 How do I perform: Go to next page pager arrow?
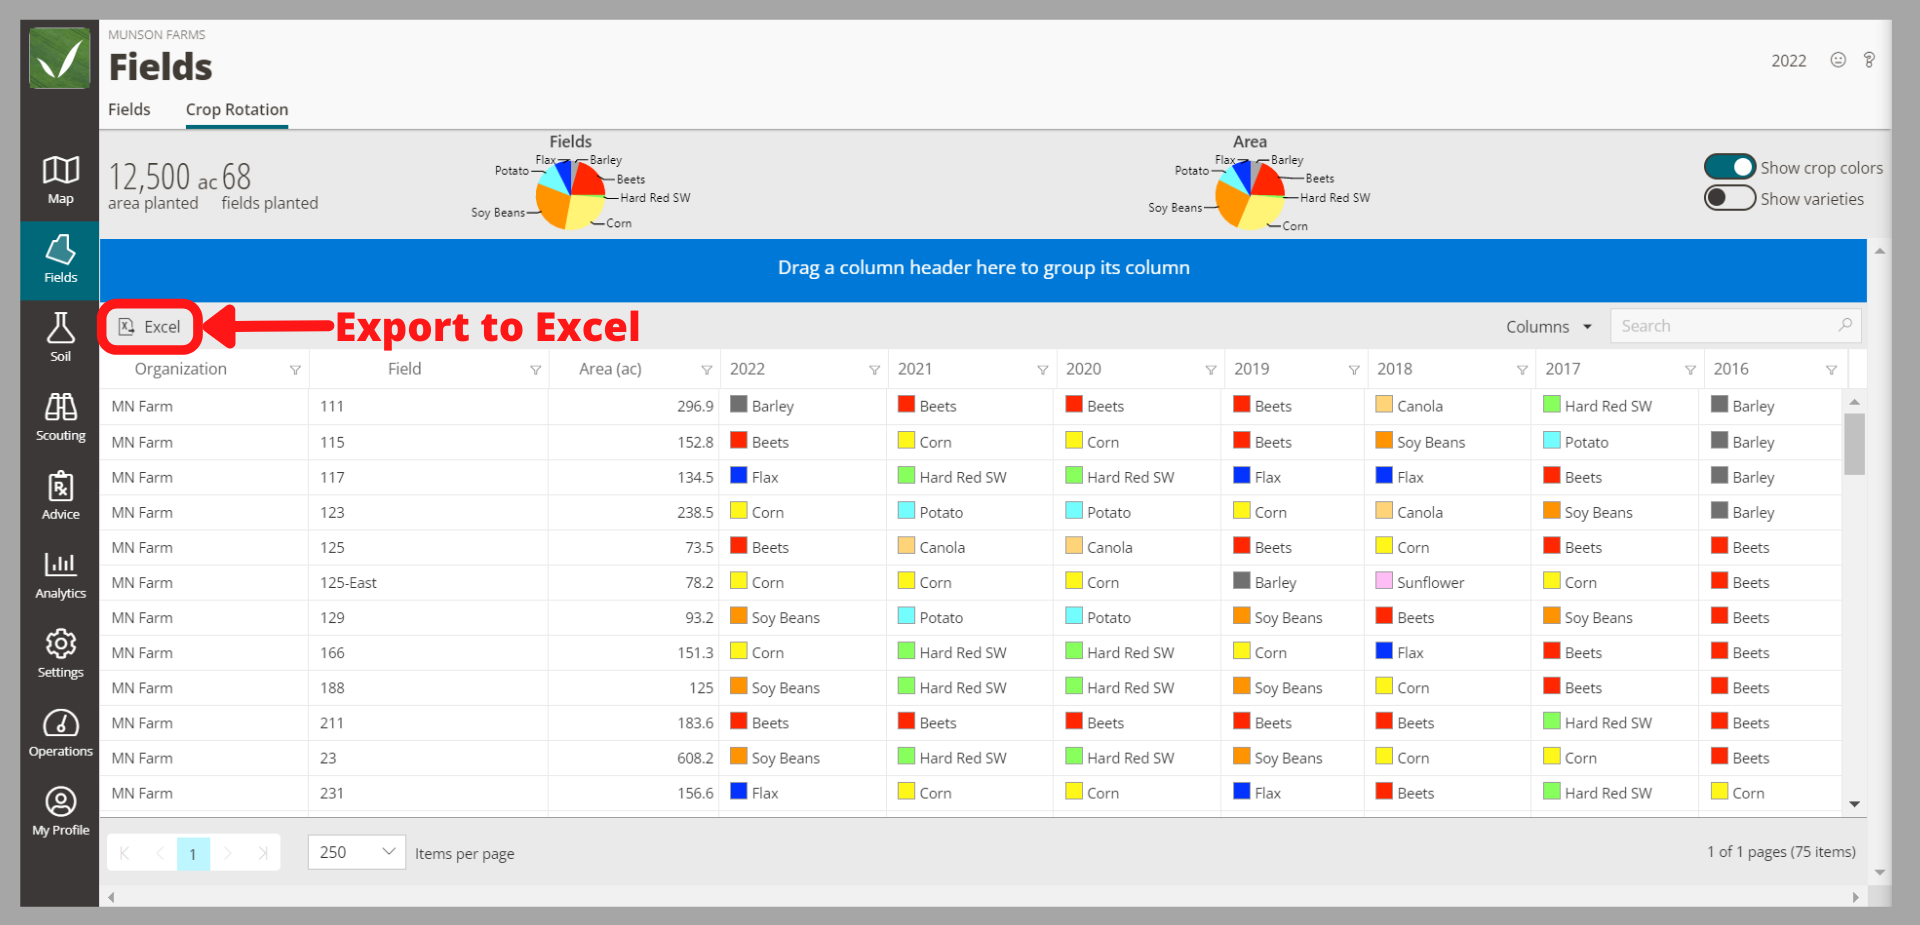pos(228,853)
